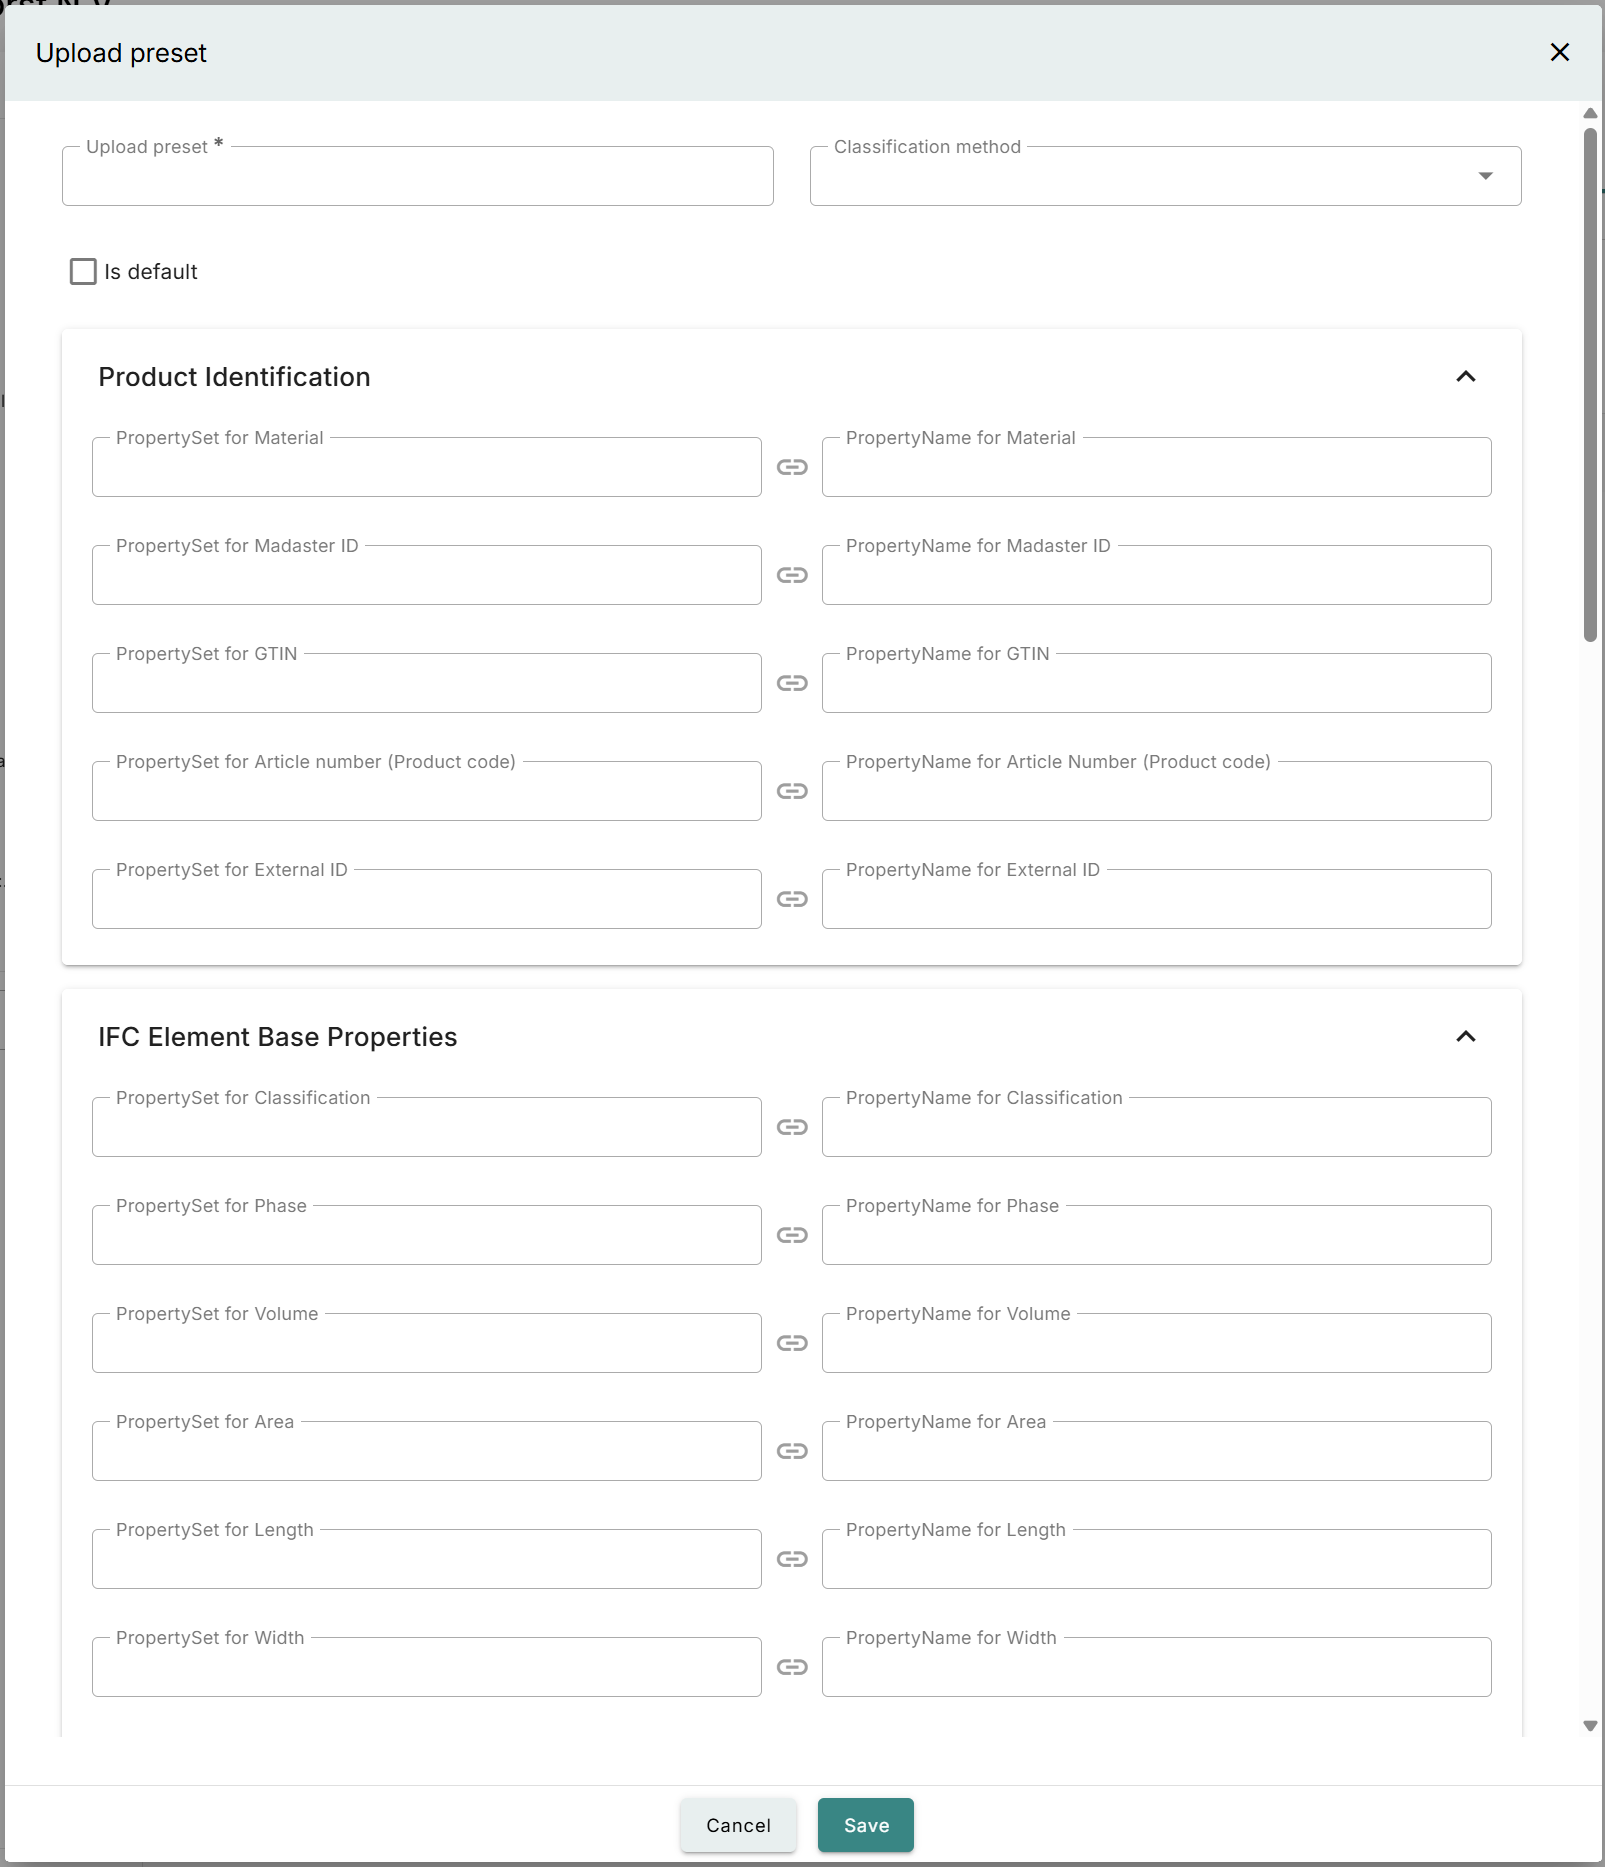
Task: Toggle the link icon for GTIN fields
Action: pyautogui.click(x=792, y=683)
